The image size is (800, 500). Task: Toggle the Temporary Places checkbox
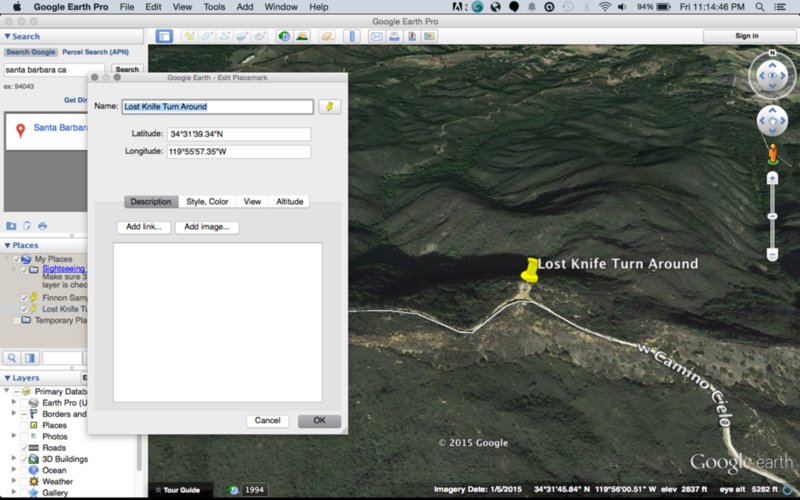coord(16,320)
